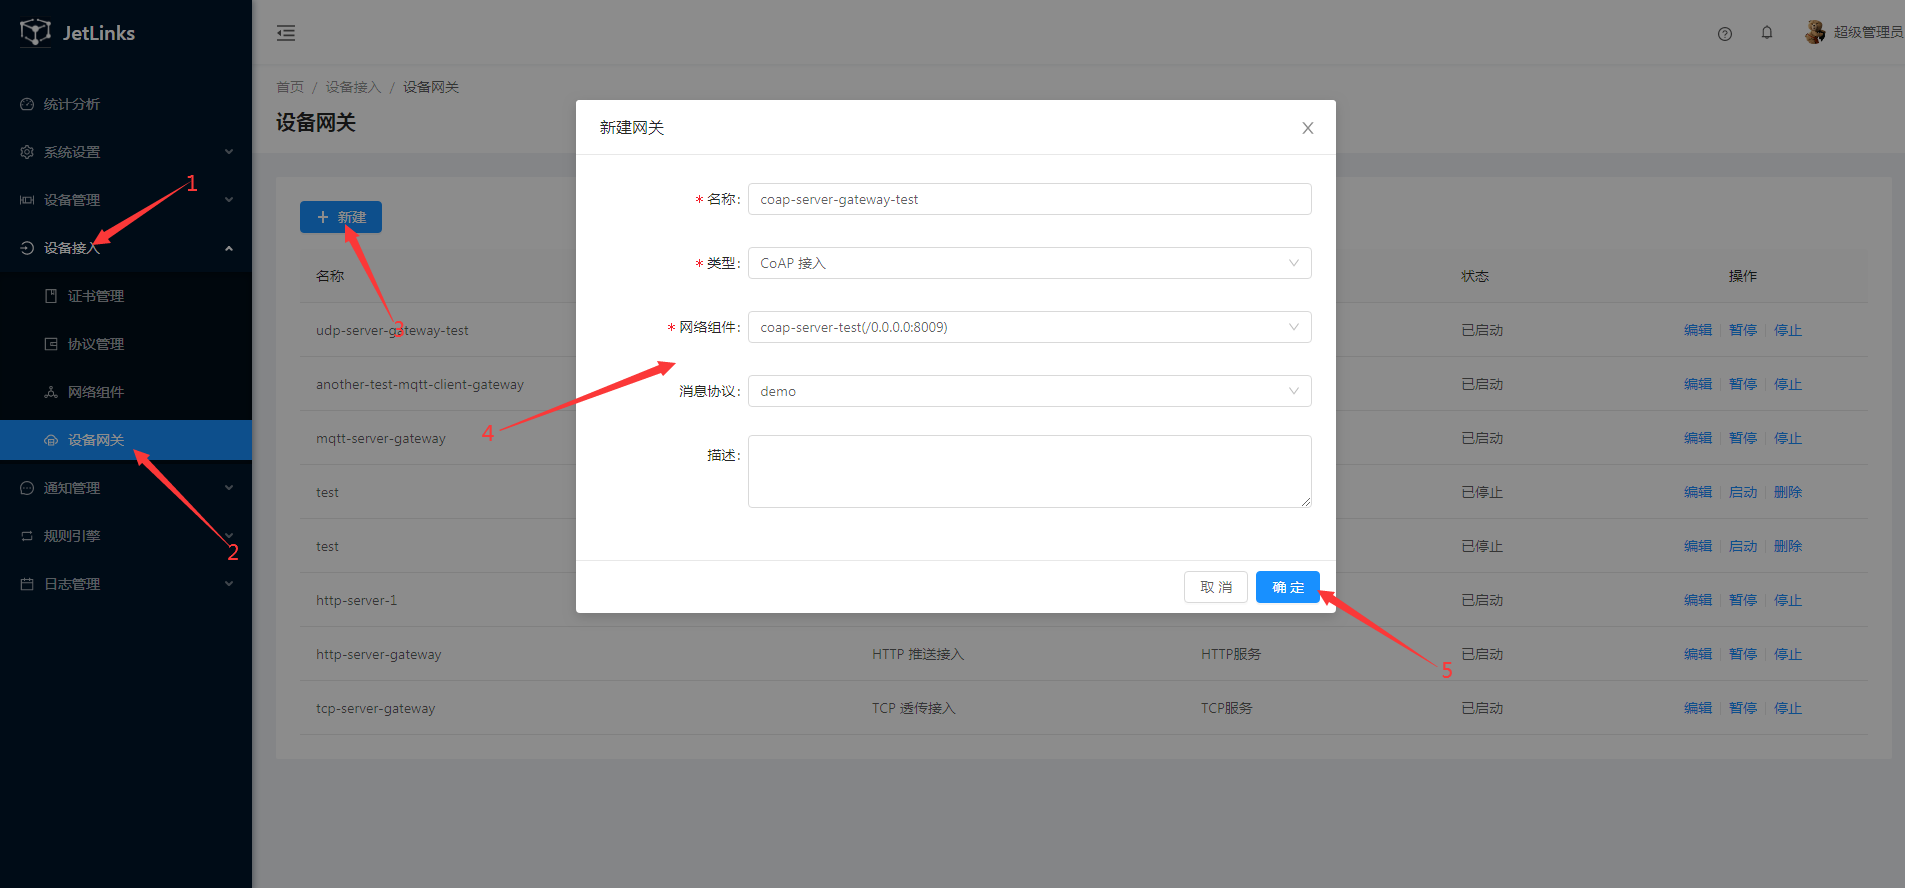Click the 名称 text input field
The image size is (1905, 888).
tap(1029, 199)
